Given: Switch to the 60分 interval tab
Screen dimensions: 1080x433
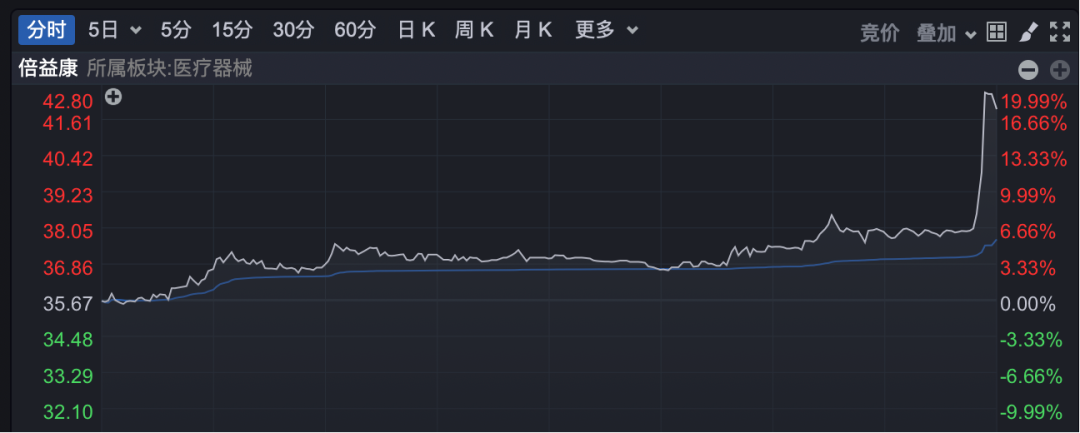Looking at the screenshot, I should point(355,30).
